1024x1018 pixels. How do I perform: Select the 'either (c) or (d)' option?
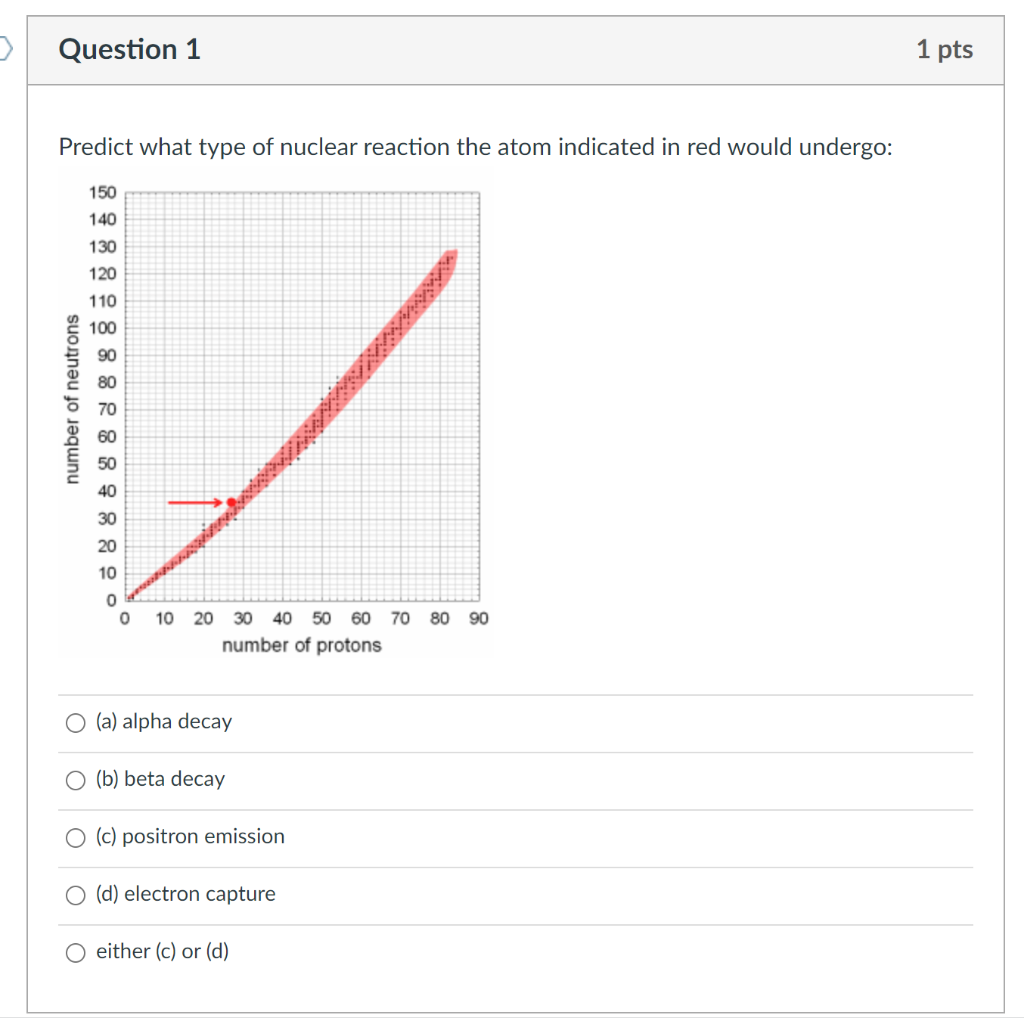[75, 953]
